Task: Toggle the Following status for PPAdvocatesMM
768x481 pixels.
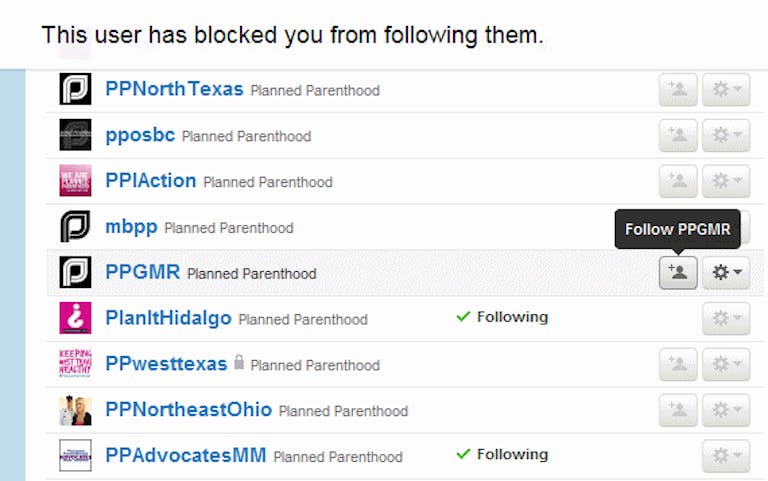Action: tap(502, 455)
